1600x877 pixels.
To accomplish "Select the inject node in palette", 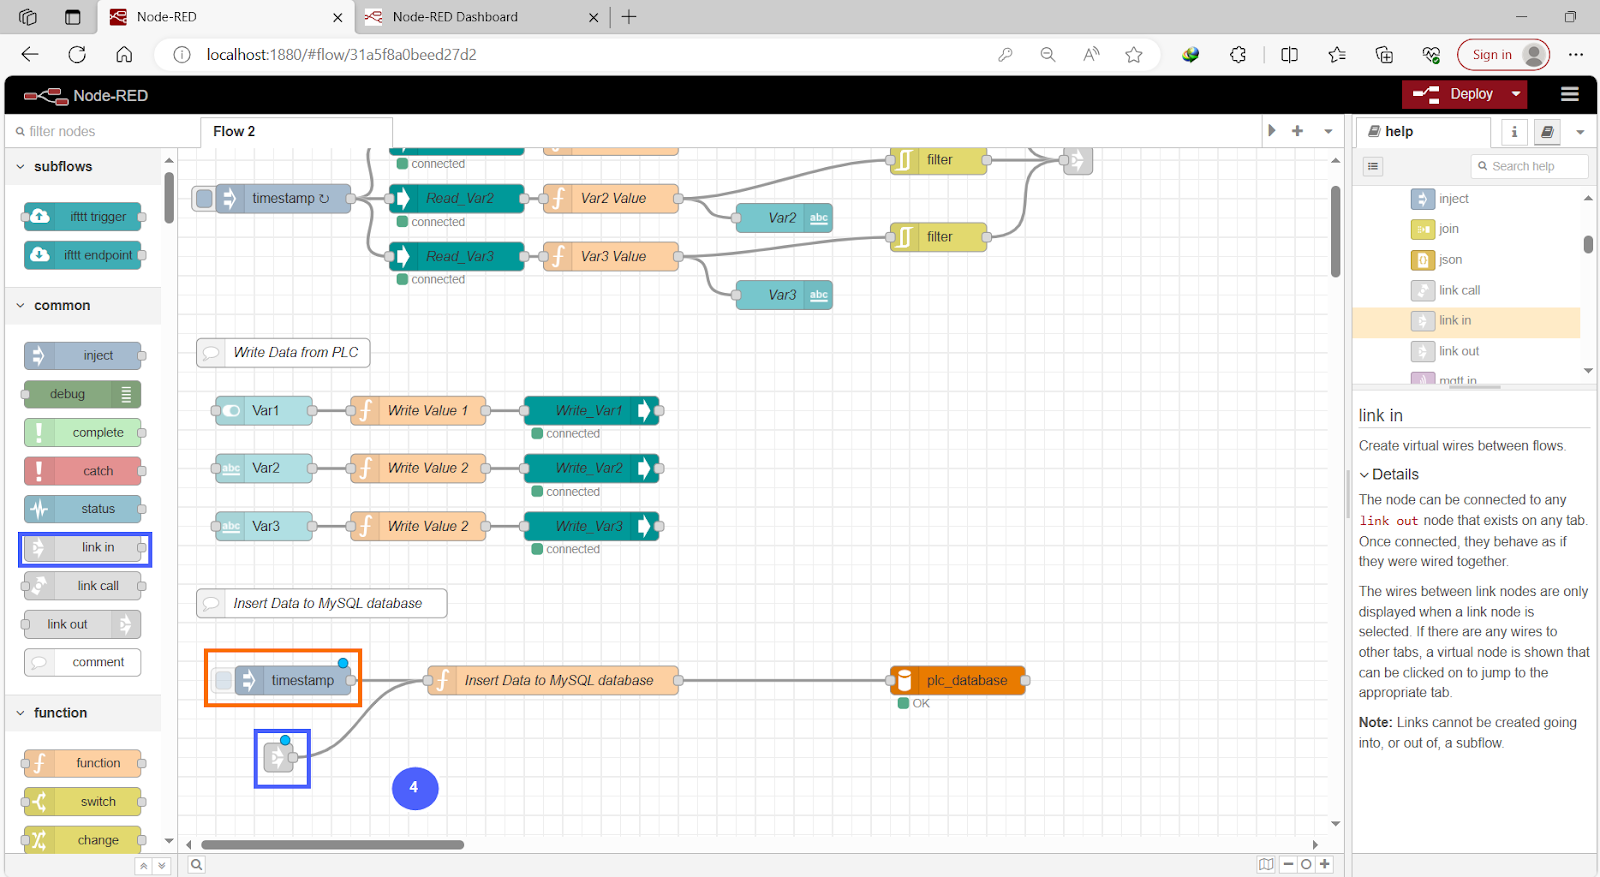I will (x=83, y=355).
